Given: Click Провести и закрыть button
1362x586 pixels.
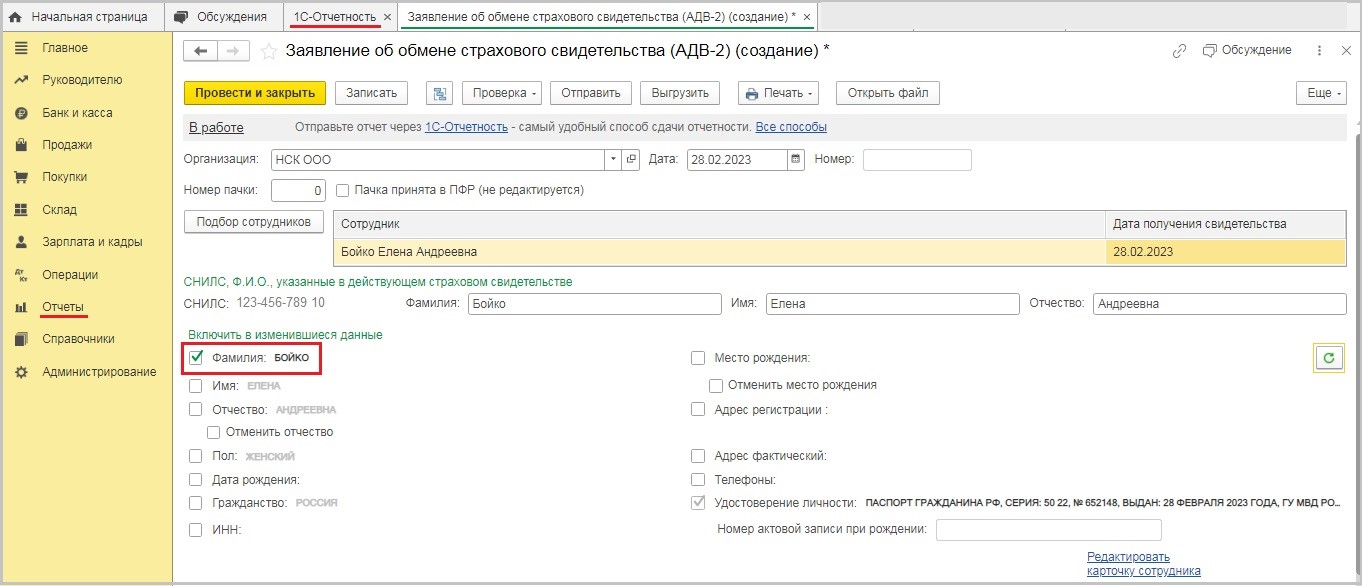Looking at the screenshot, I should 255,93.
